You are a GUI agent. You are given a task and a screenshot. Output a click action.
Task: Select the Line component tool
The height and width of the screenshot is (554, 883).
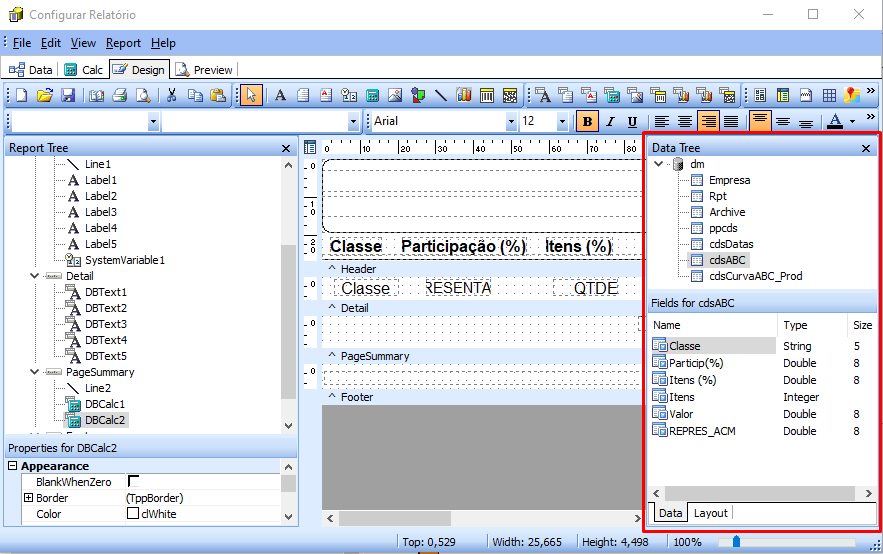tap(440, 96)
